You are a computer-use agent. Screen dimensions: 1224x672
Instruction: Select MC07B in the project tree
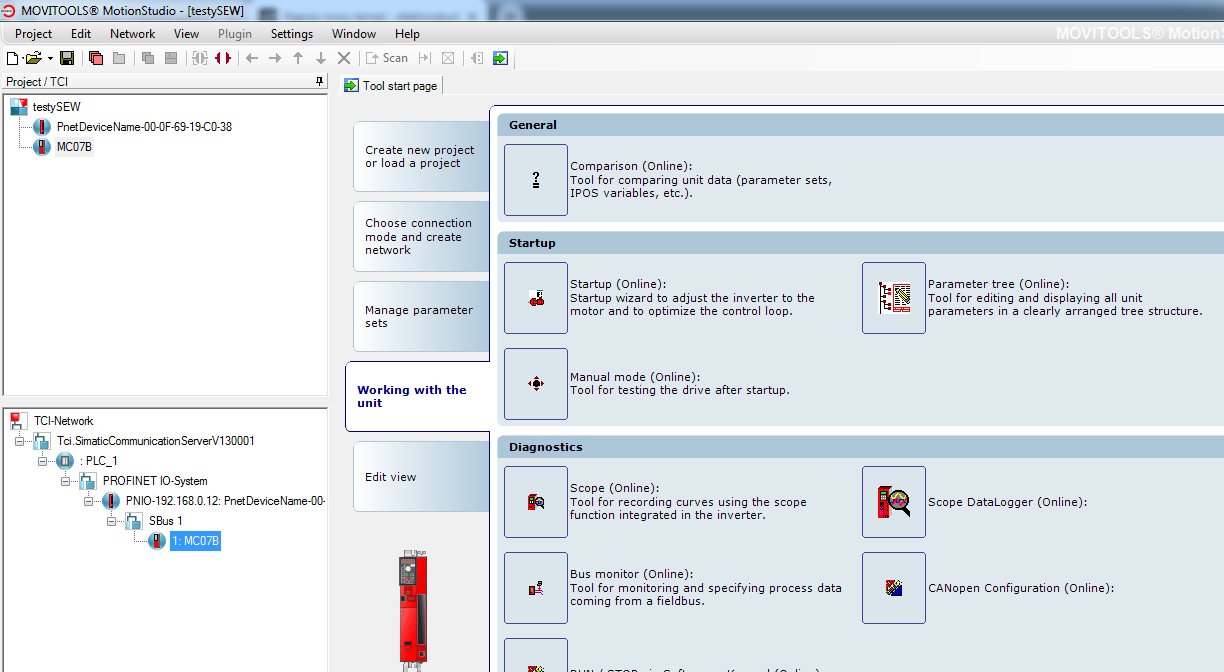(x=74, y=147)
